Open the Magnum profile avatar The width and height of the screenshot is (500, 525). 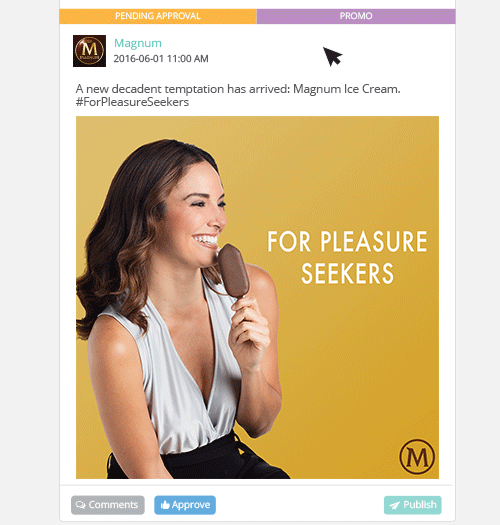point(89,51)
